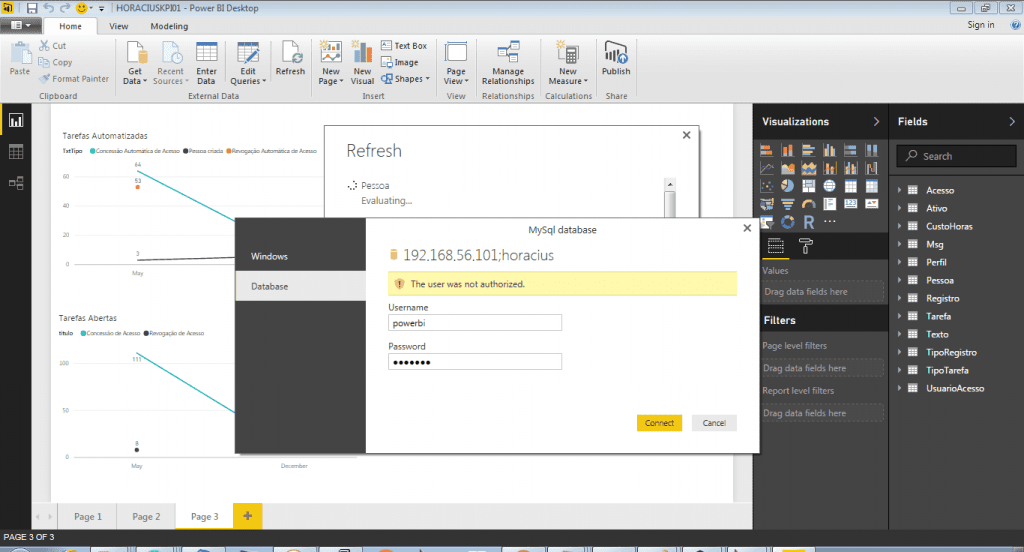Select the Clustered column chart visual
Viewport: 1024px width, 552px height.
pos(829,150)
